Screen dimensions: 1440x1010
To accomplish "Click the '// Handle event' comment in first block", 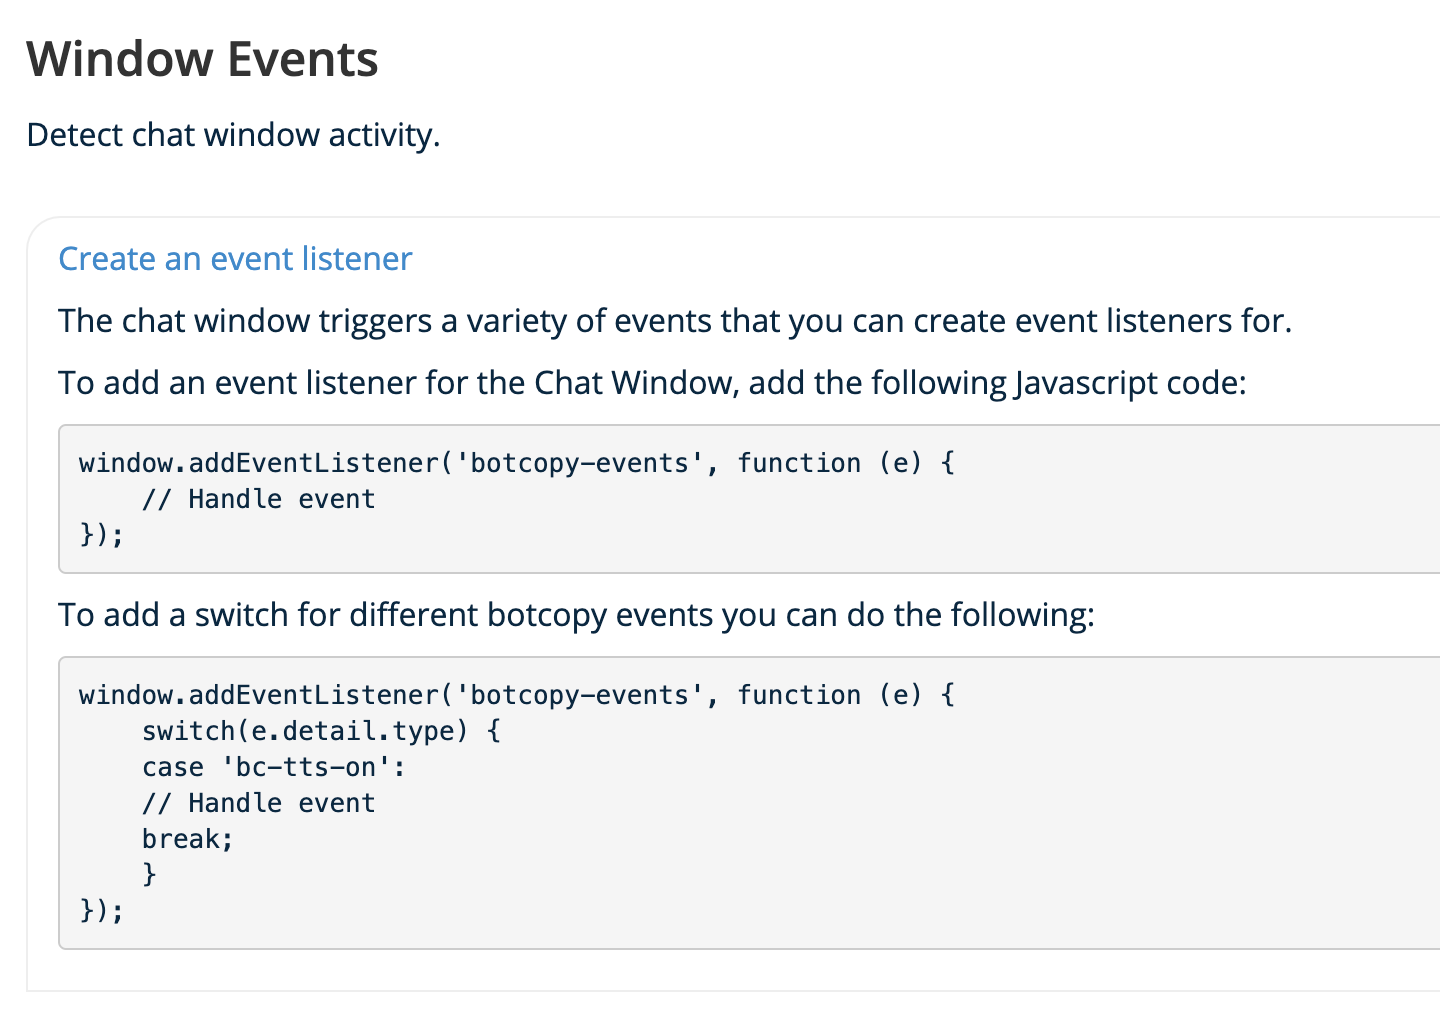I will coord(258,499).
